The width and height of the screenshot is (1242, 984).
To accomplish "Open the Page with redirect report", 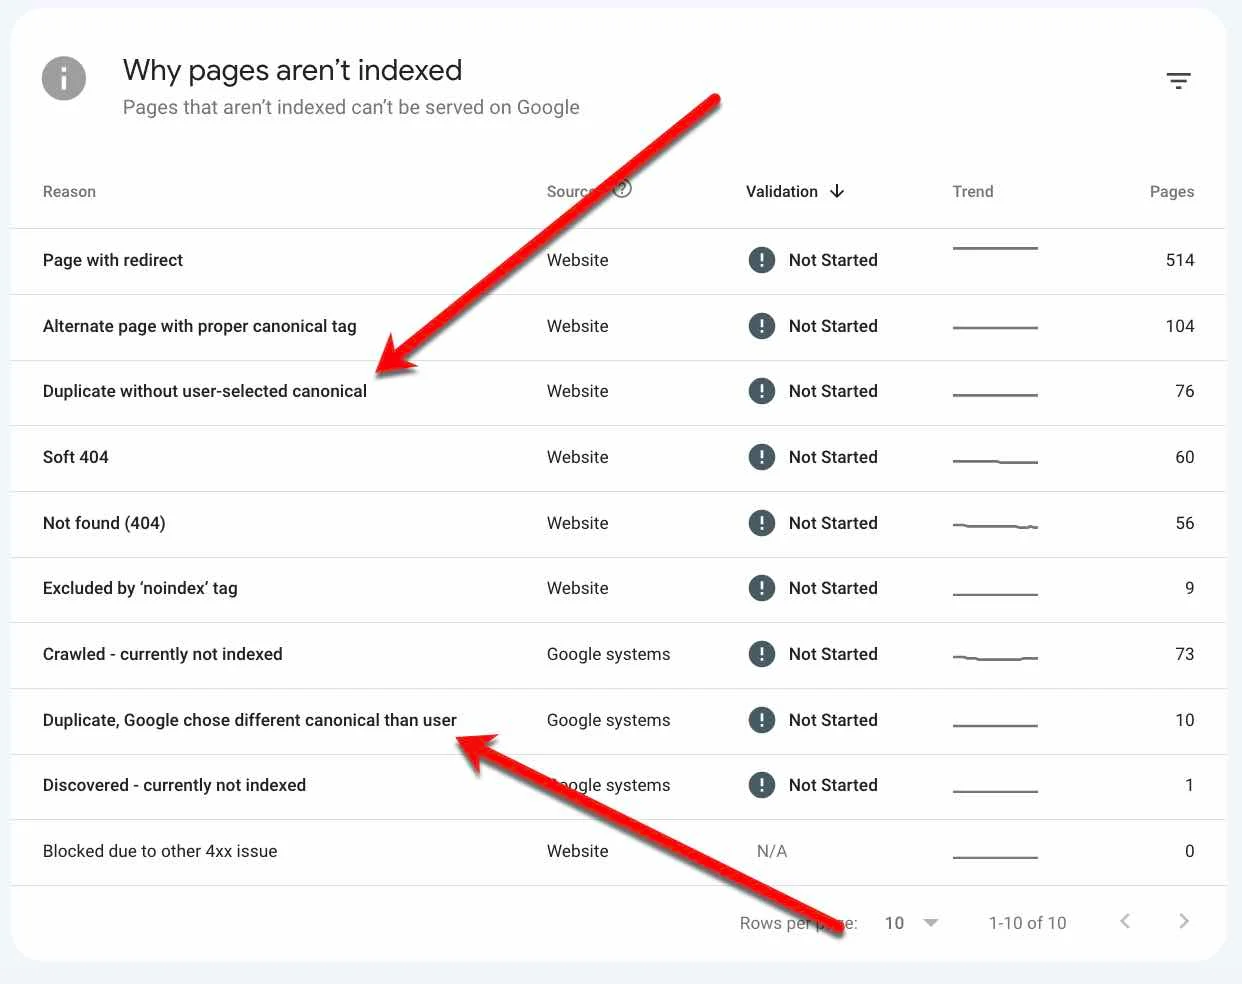I will coord(112,260).
